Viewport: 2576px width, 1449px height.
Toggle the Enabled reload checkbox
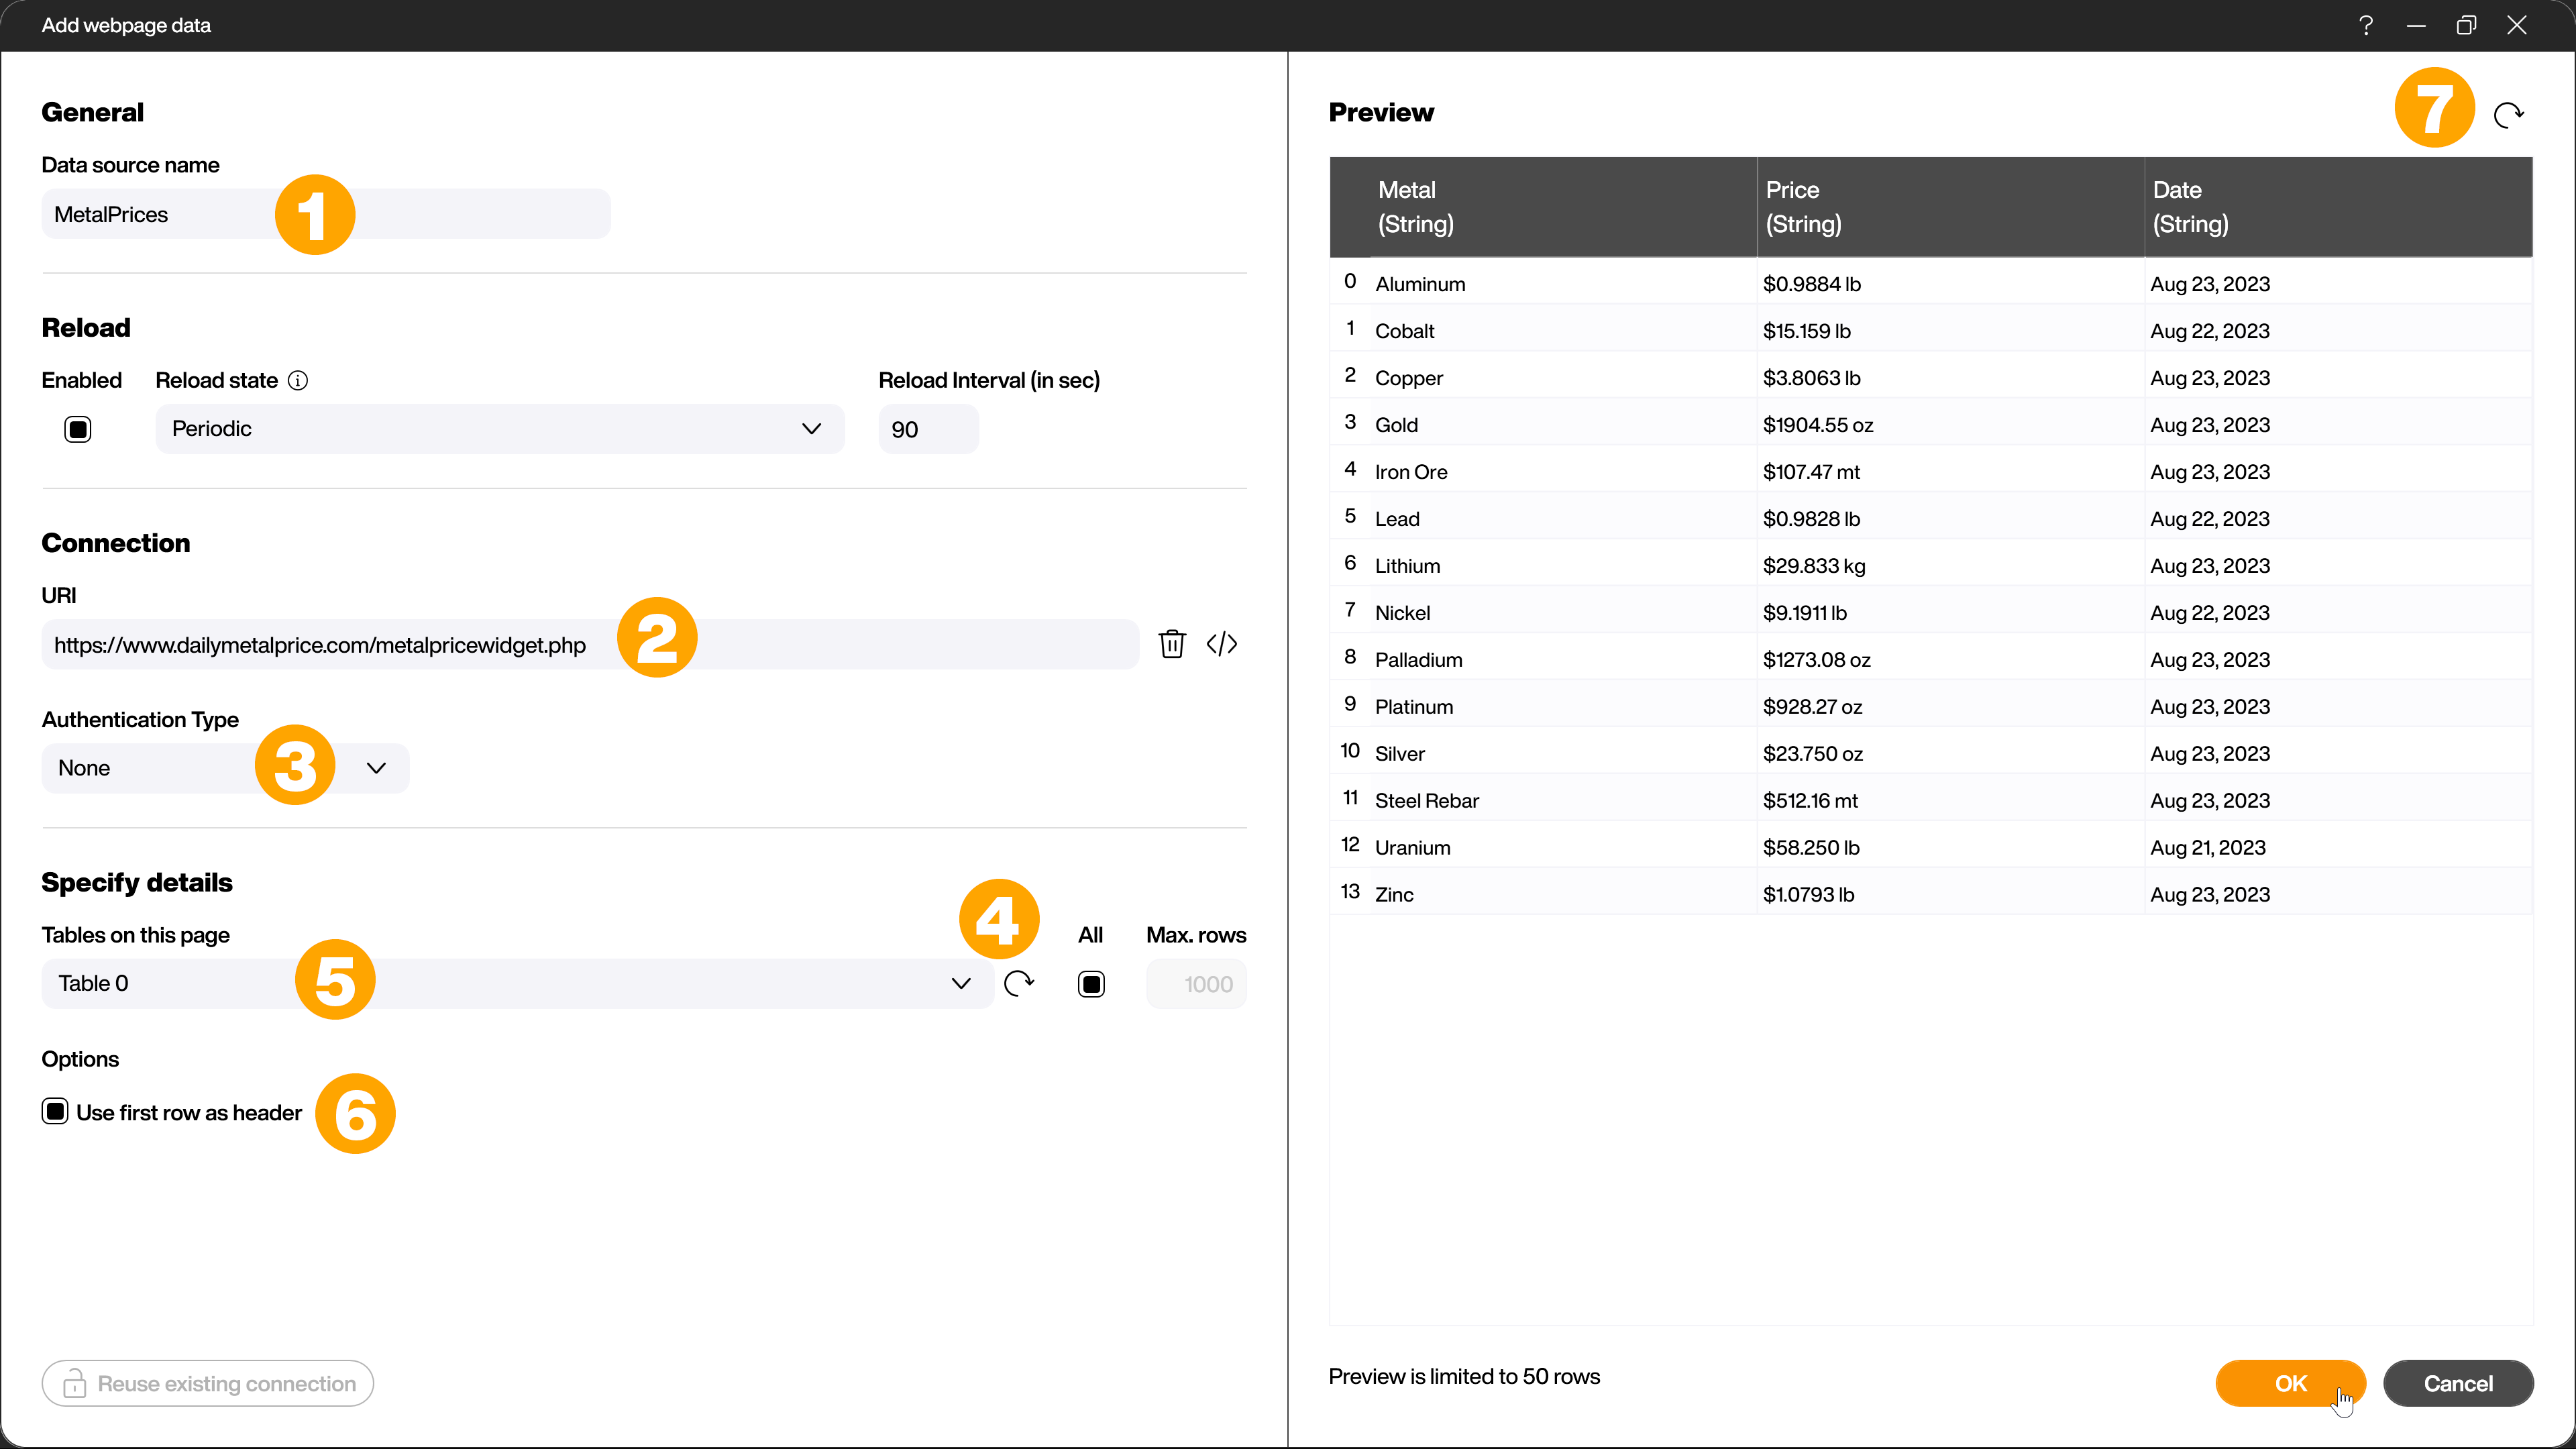point(78,428)
